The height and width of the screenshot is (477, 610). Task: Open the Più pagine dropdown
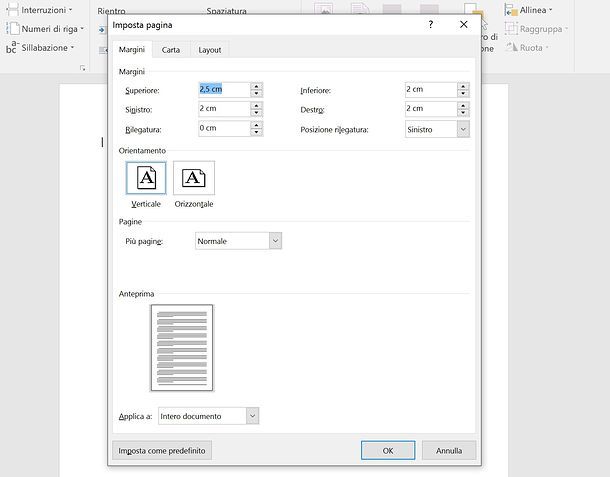(x=275, y=241)
